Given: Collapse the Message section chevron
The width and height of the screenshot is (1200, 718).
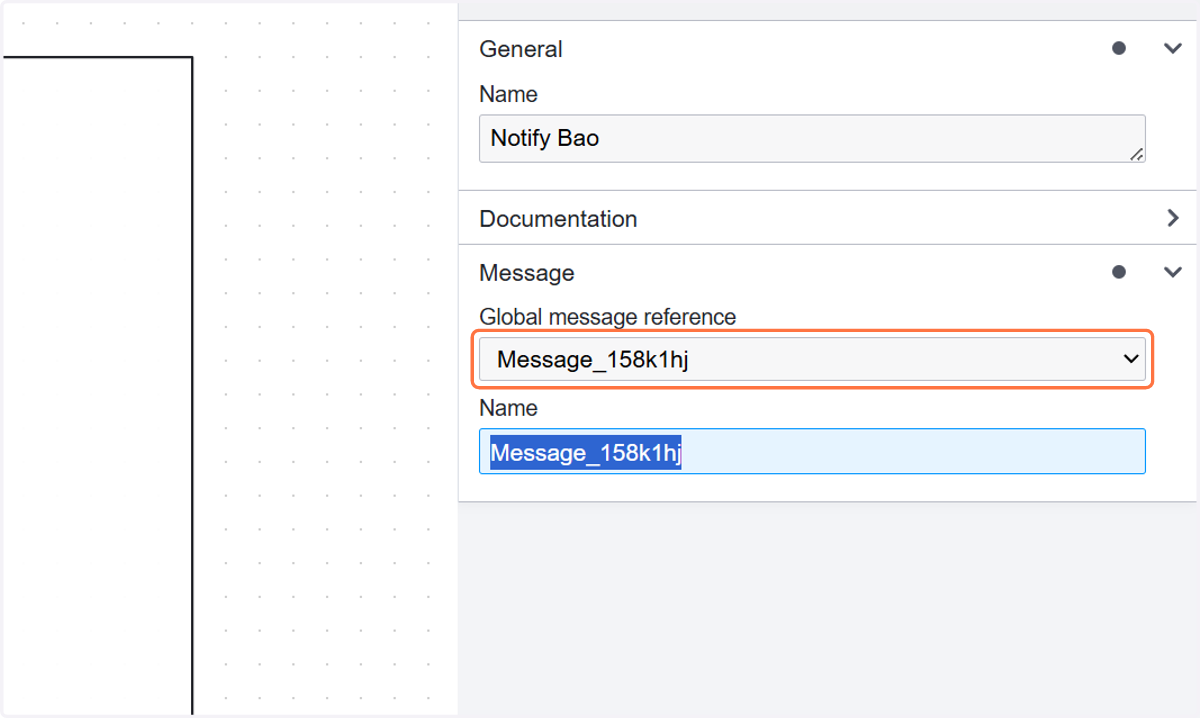Looking at the screenshot, I should click(1173, 272).
